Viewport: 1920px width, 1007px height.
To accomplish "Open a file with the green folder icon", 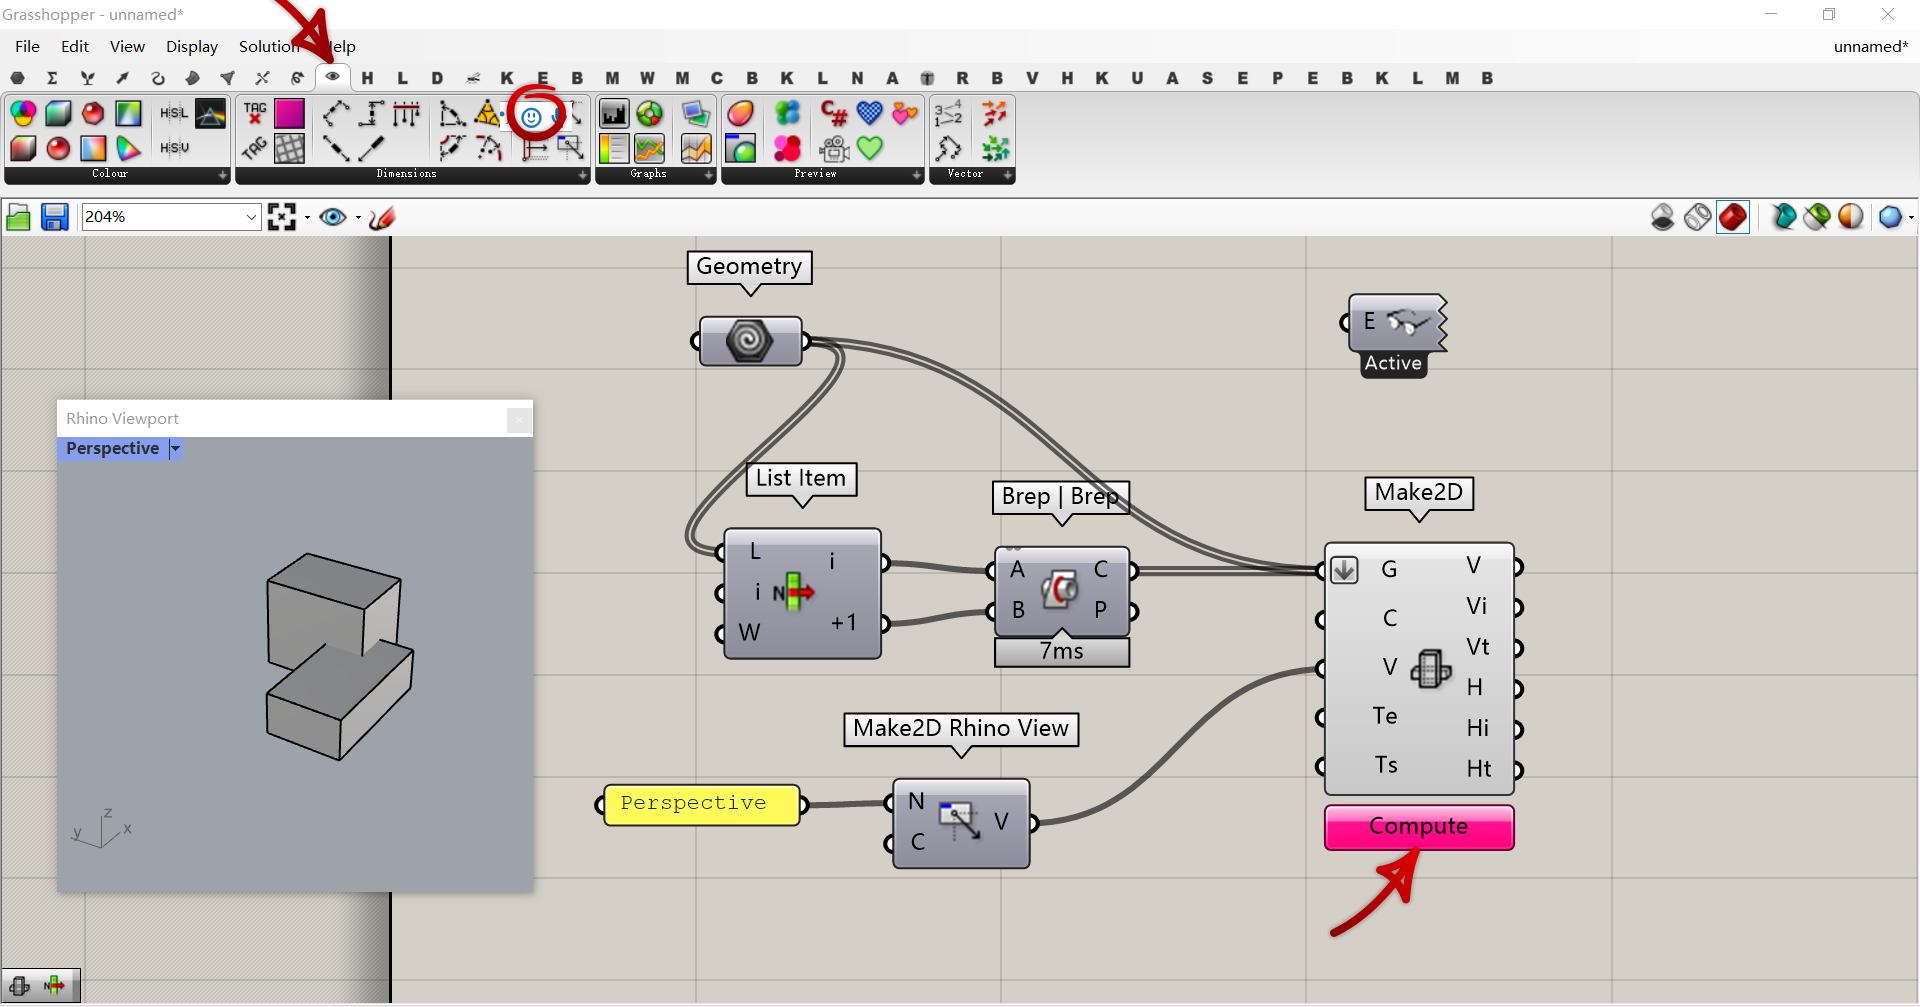I will point(18,217).
